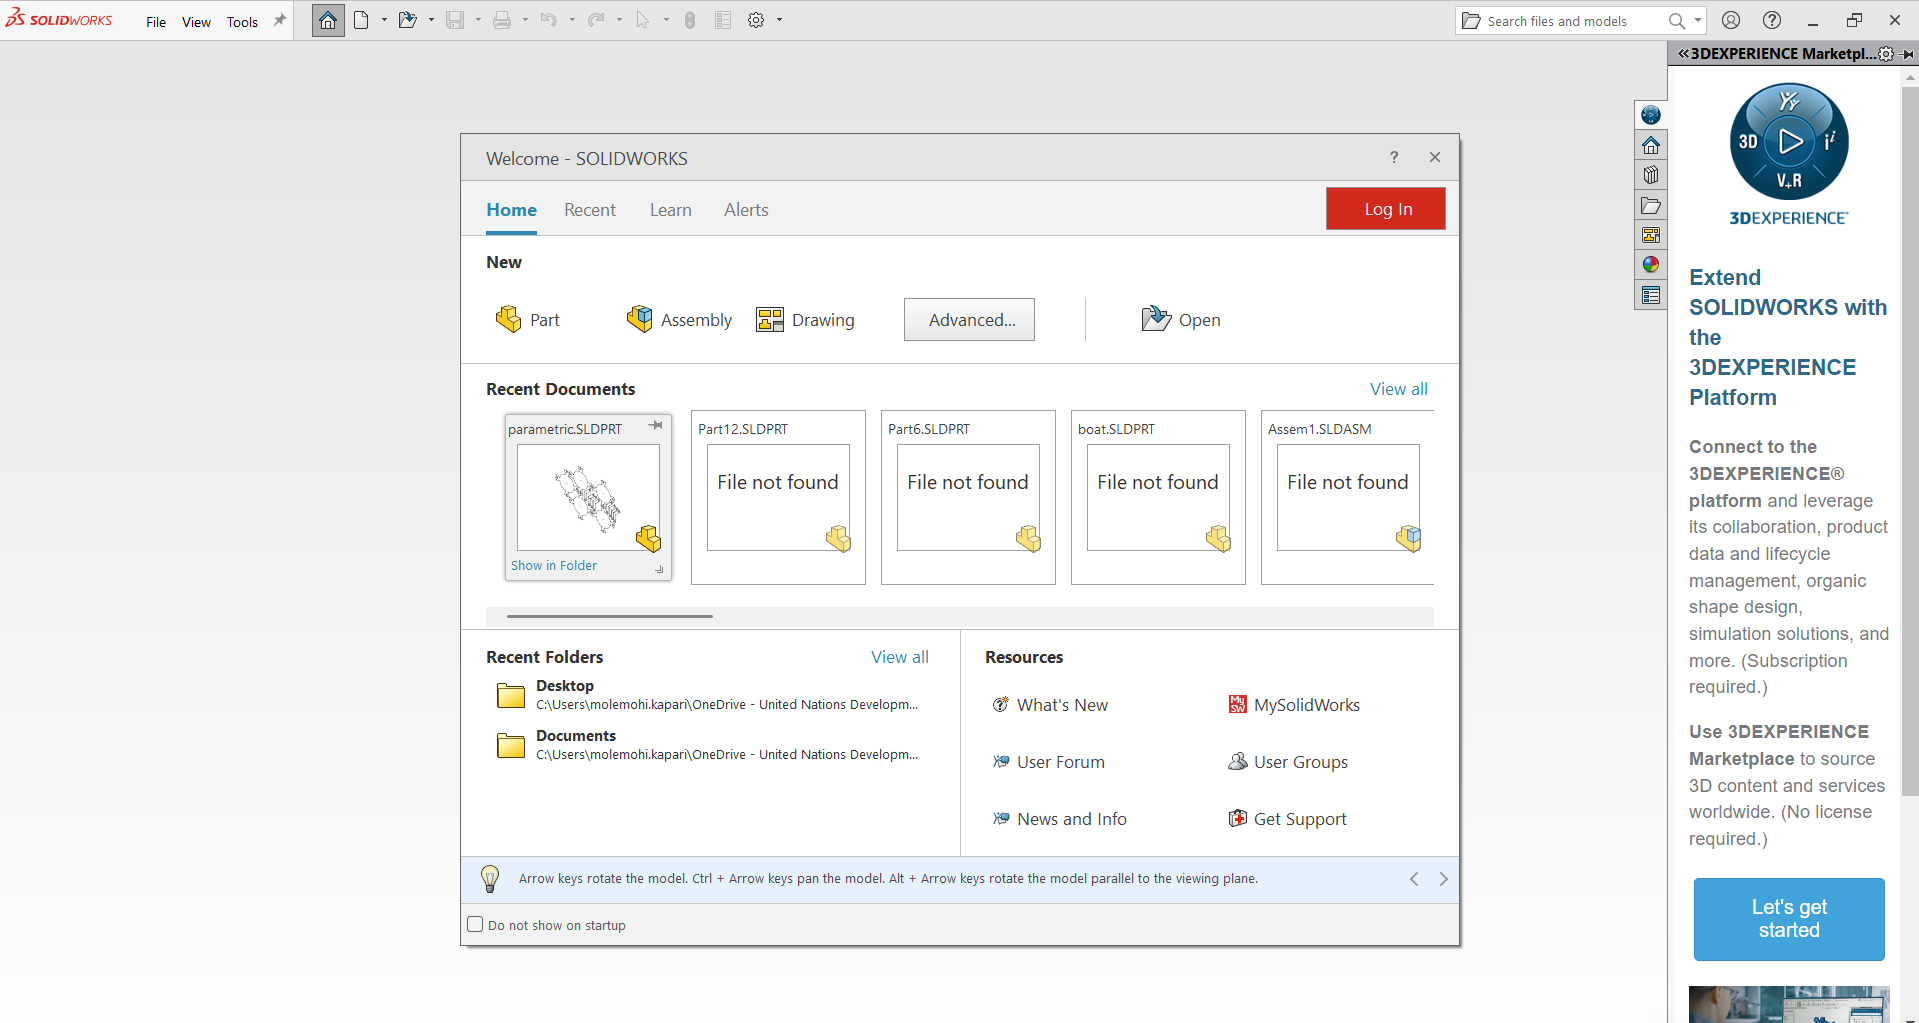Expand the Undo dropdown arrow

coord(572,20)
